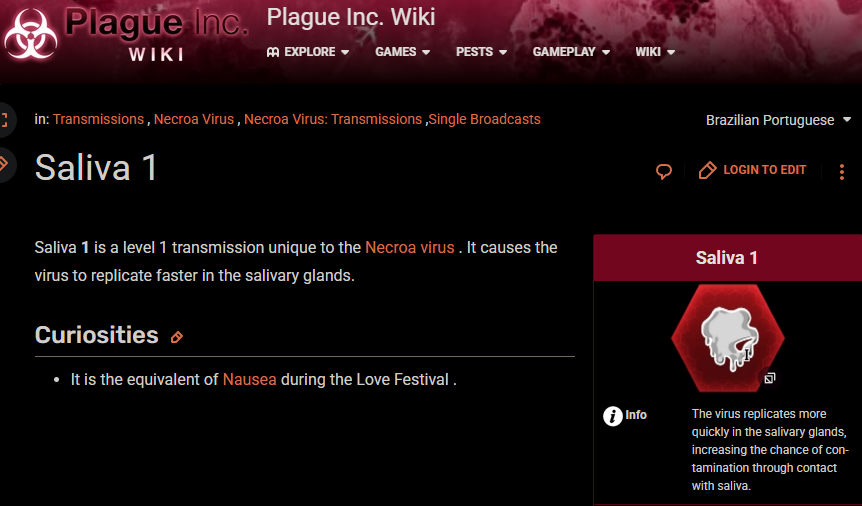862x506 pixels.
Task: Click the expand icon below the hexagon image
Action: pyautogui.click(x=770, y=378)
